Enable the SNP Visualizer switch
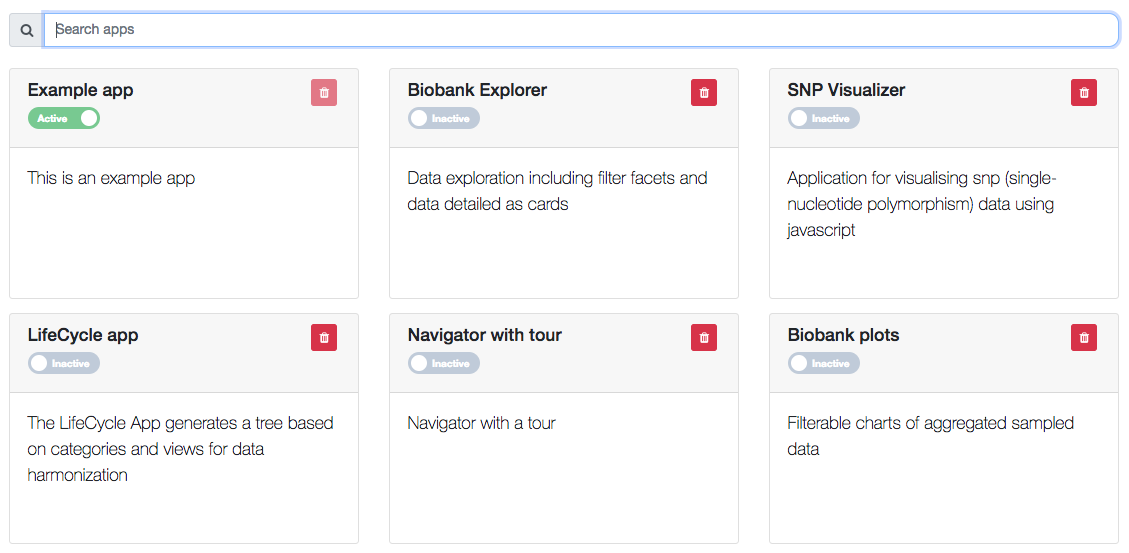 click(x=824, y=118)
